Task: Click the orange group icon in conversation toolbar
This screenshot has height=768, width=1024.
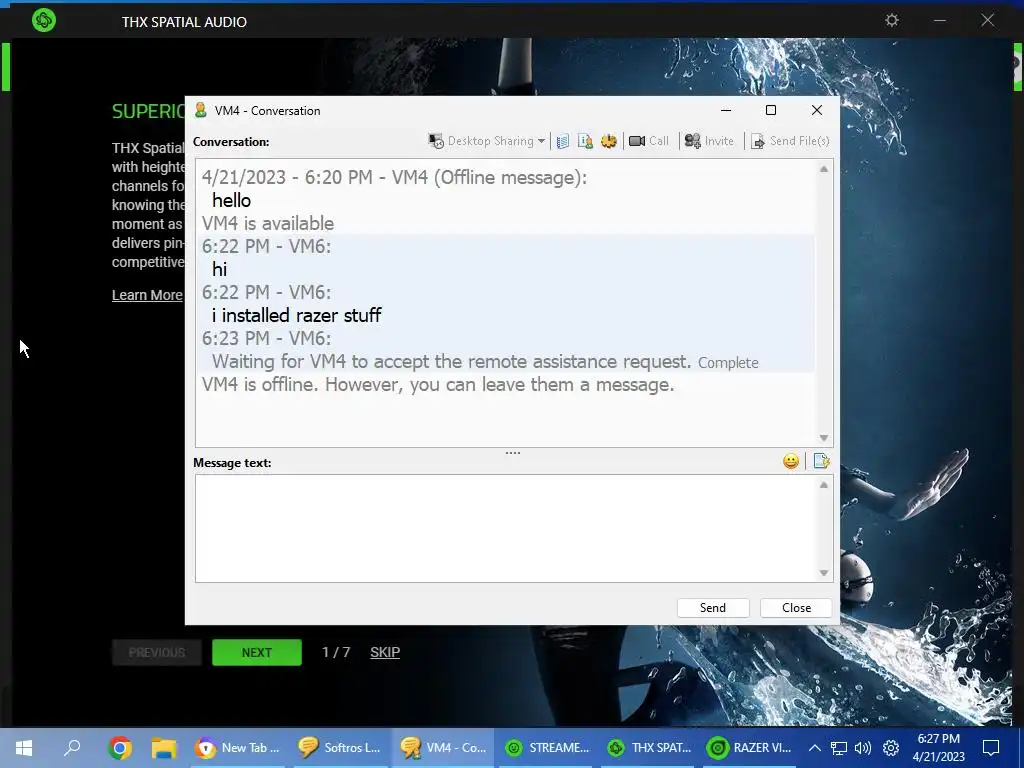Action: pos(609,141)
